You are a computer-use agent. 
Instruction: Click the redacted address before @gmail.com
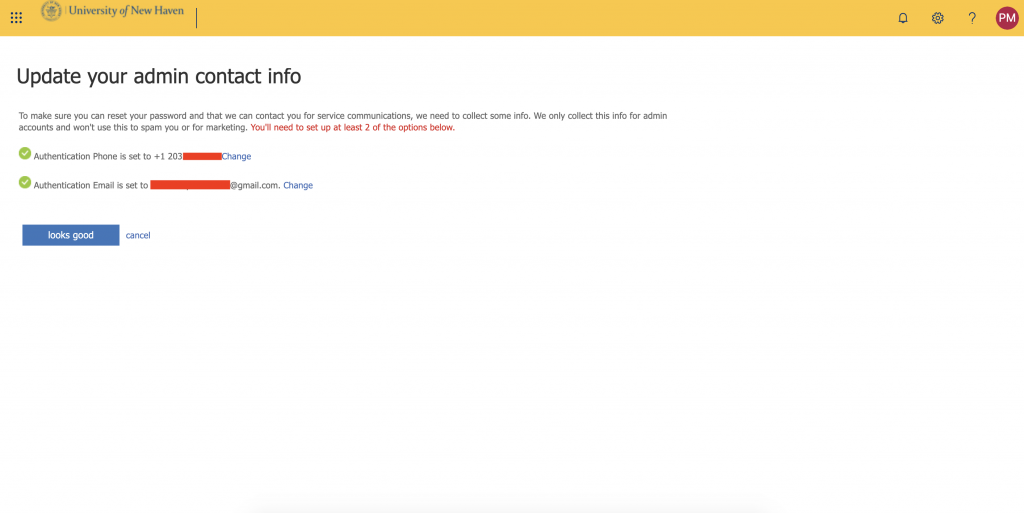point(190,185)
